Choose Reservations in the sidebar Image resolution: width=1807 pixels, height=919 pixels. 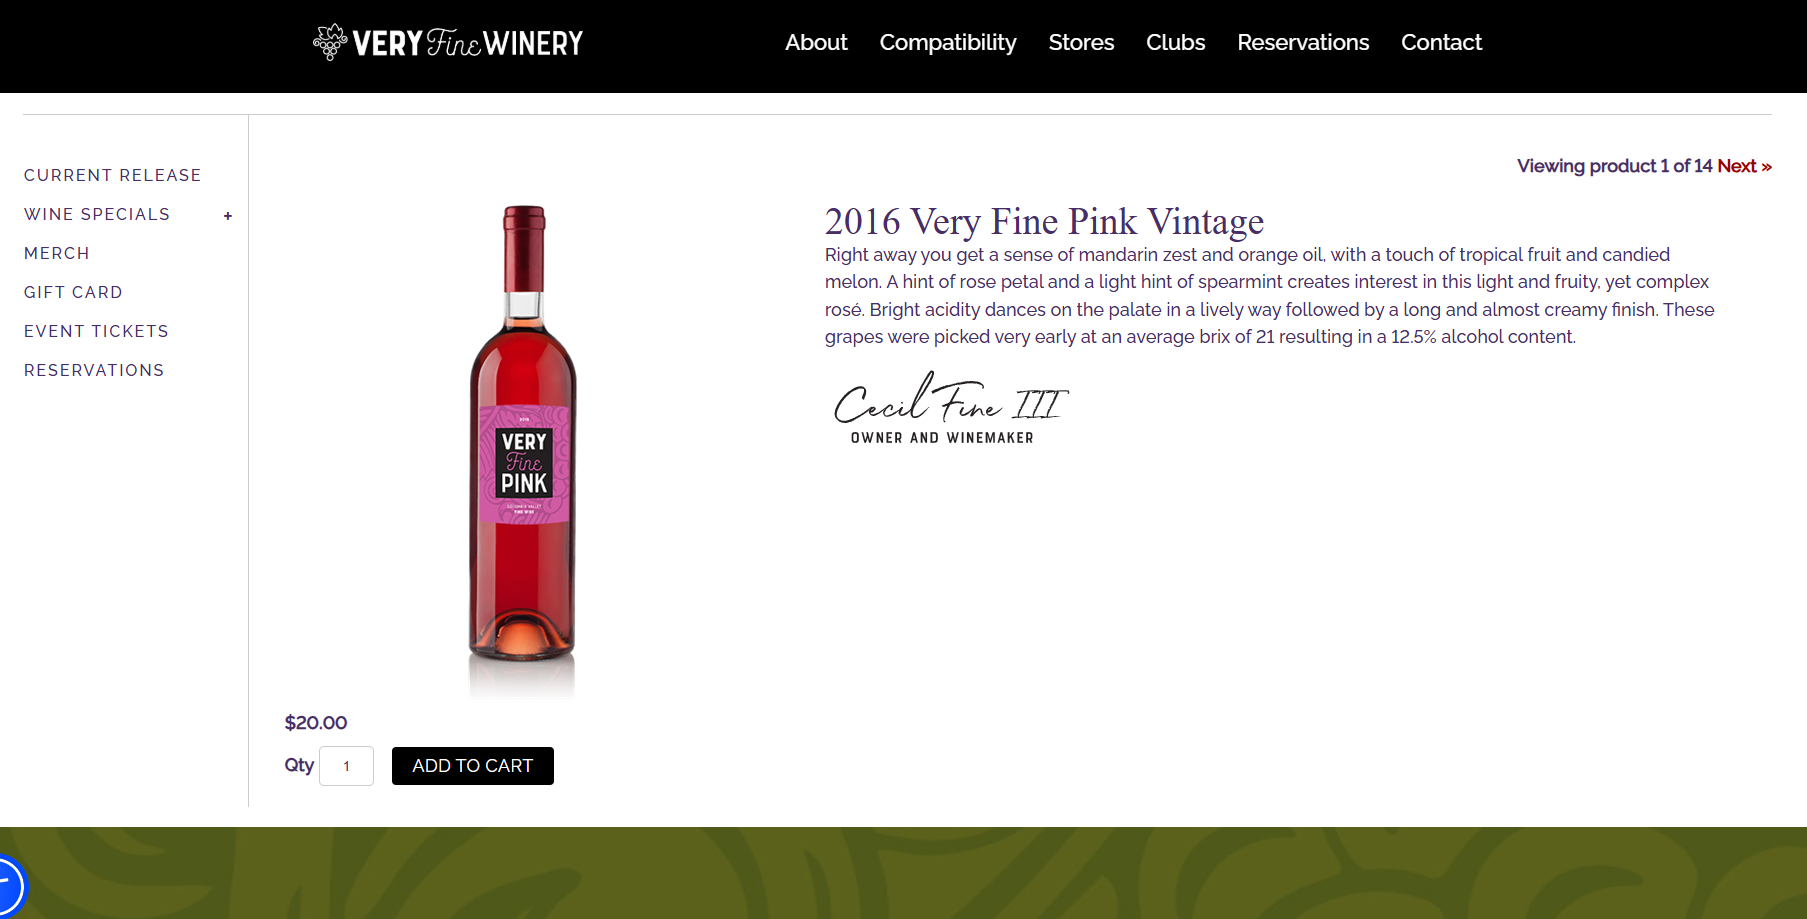pos(94,370)
